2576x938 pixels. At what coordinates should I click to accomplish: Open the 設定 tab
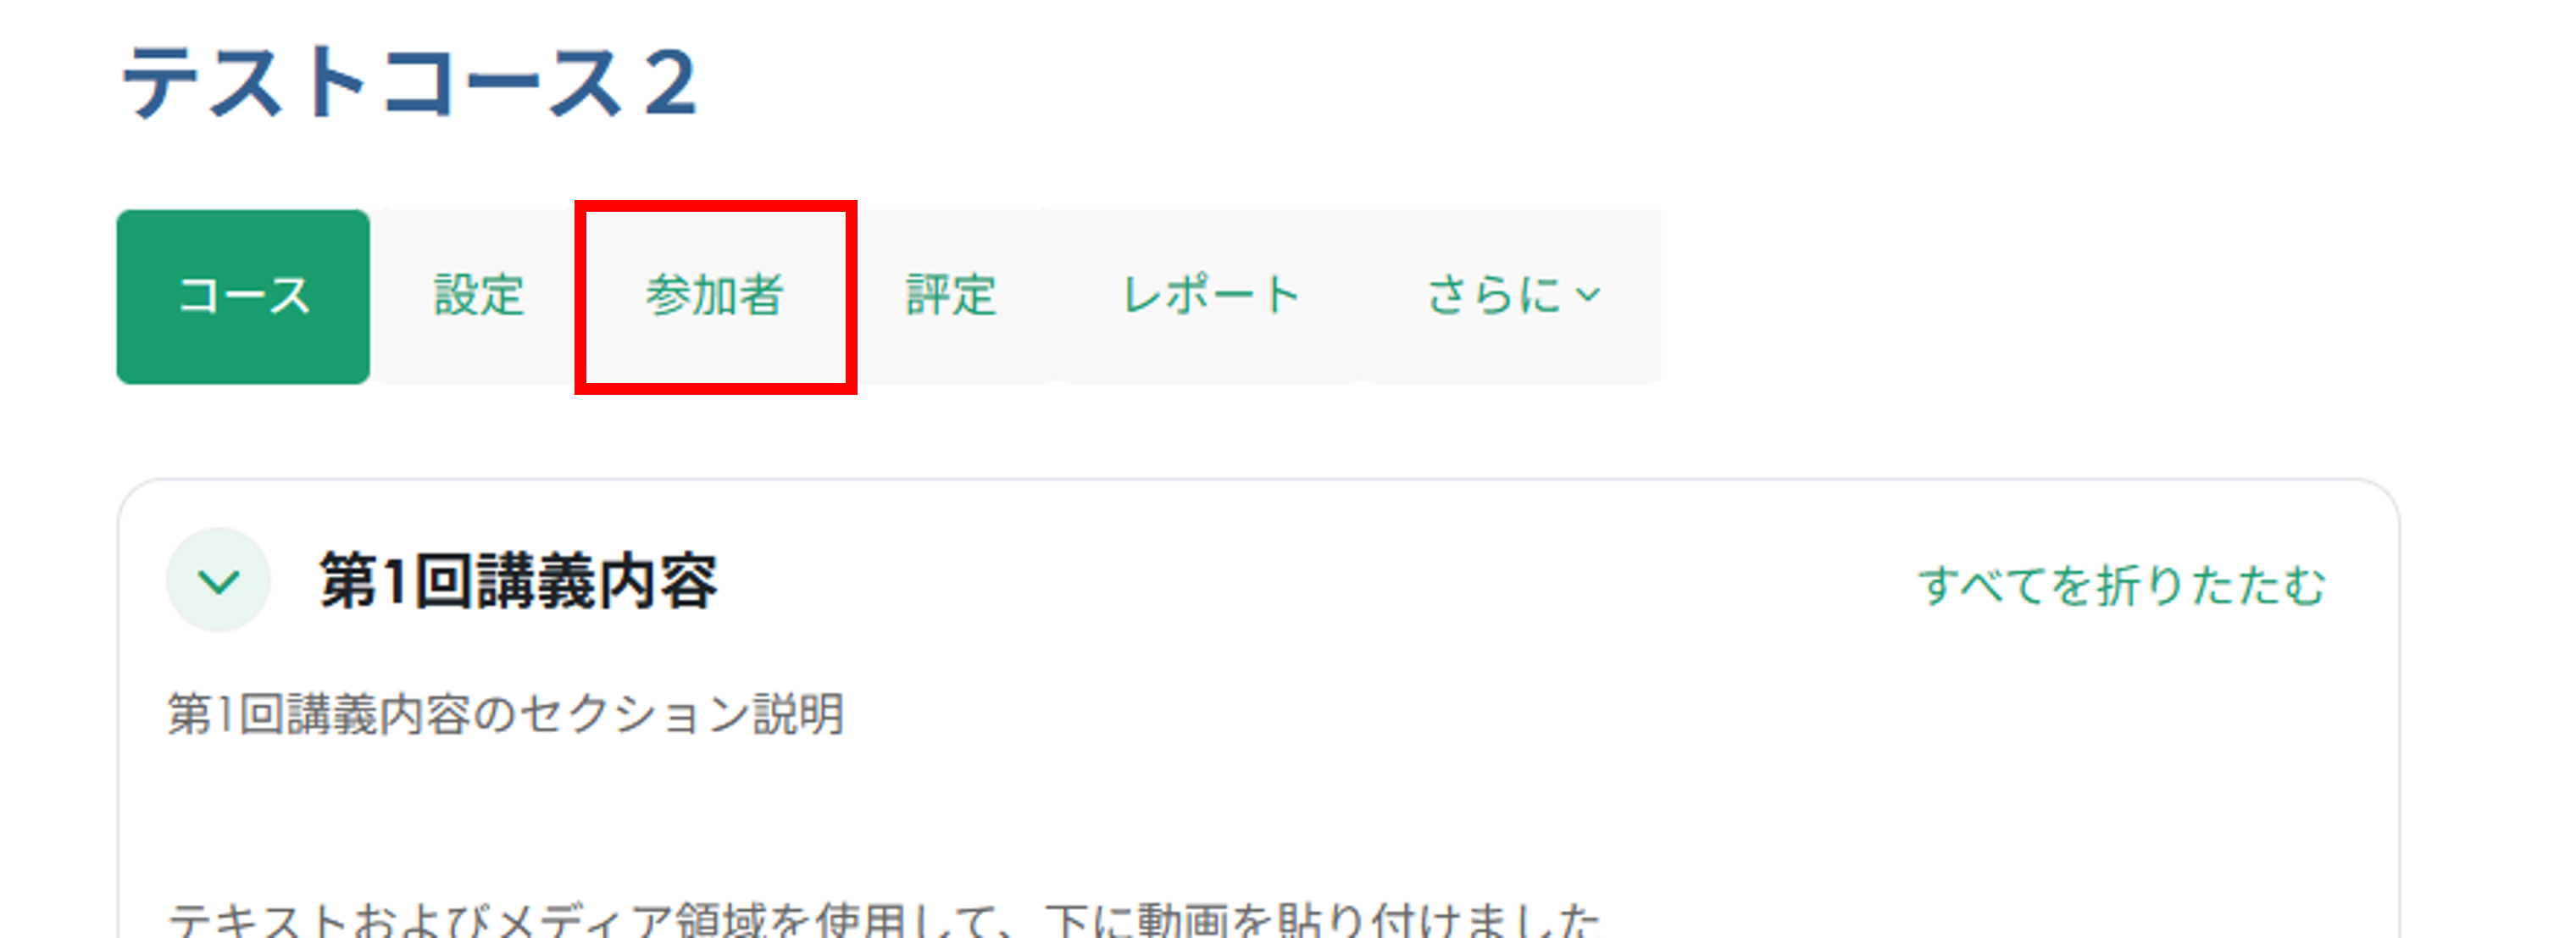pyautogui.click(x=478, y=296)
